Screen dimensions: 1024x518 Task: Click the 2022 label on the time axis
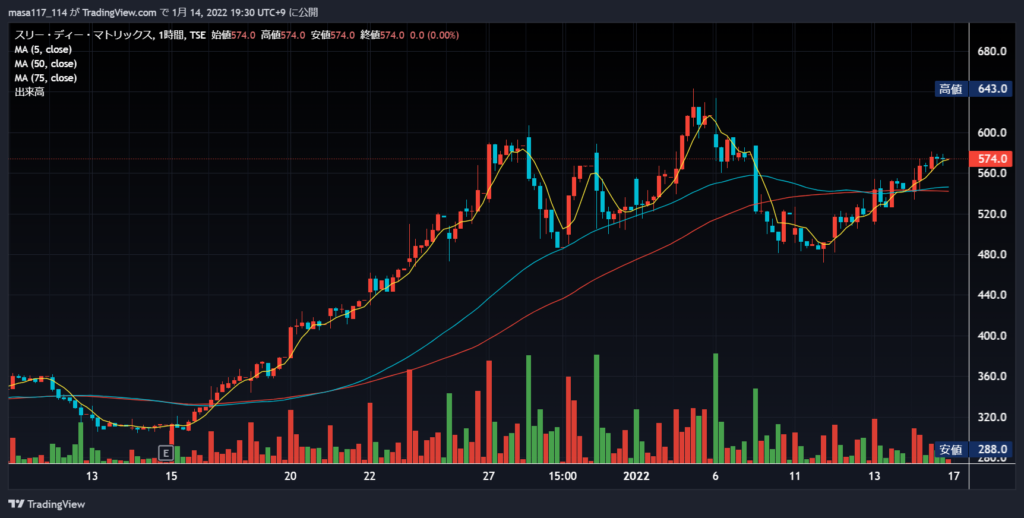point(636,476)
